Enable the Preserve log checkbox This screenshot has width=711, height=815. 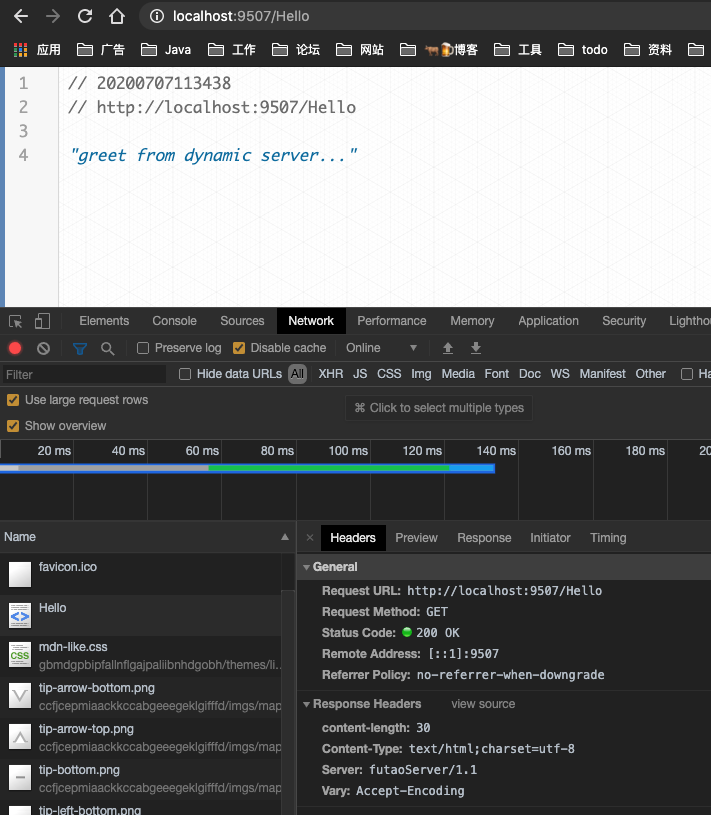coord(143,348)
